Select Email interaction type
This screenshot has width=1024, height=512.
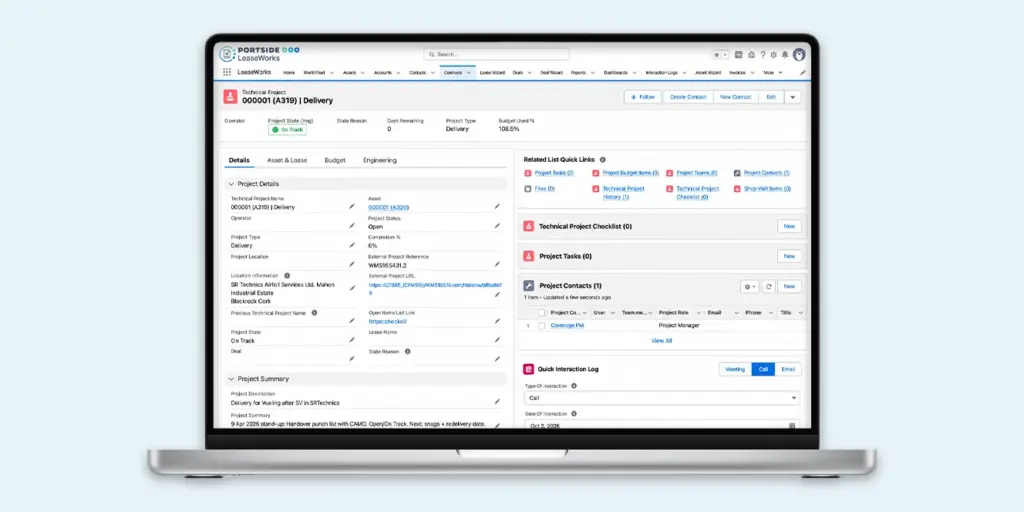click(x=788, y=369)
